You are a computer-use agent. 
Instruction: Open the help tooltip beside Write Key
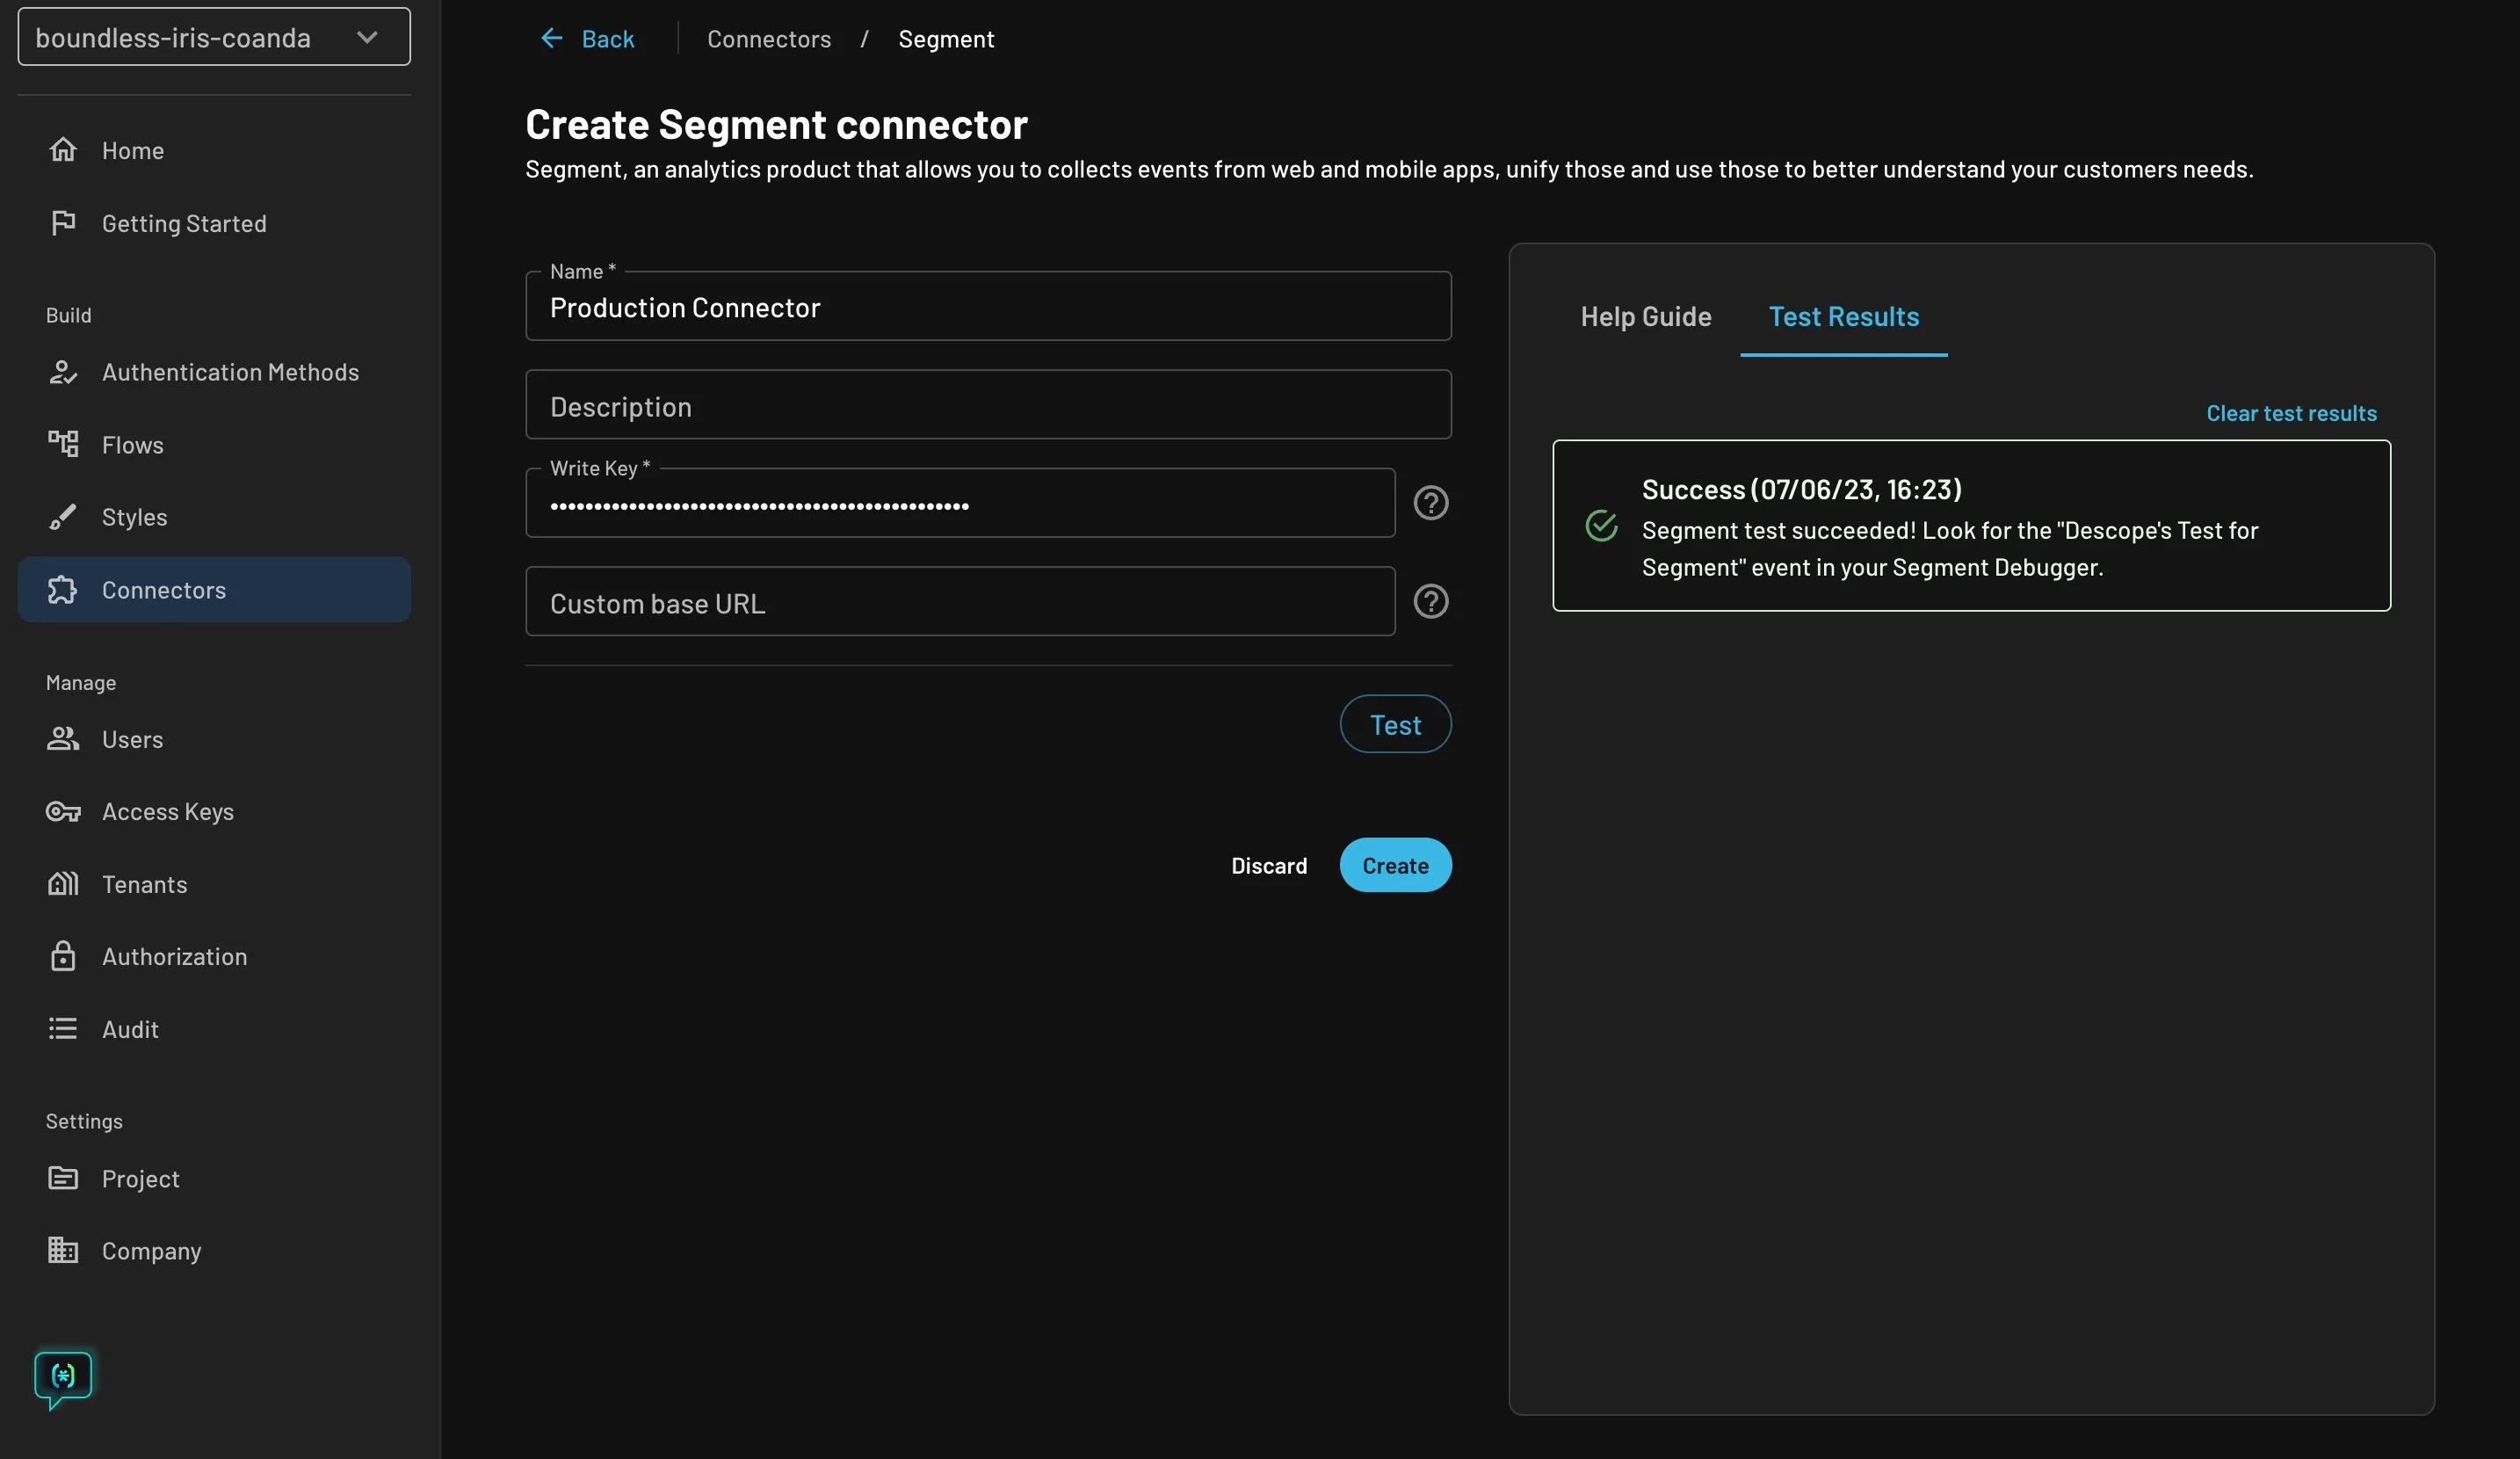[1431, 503]
